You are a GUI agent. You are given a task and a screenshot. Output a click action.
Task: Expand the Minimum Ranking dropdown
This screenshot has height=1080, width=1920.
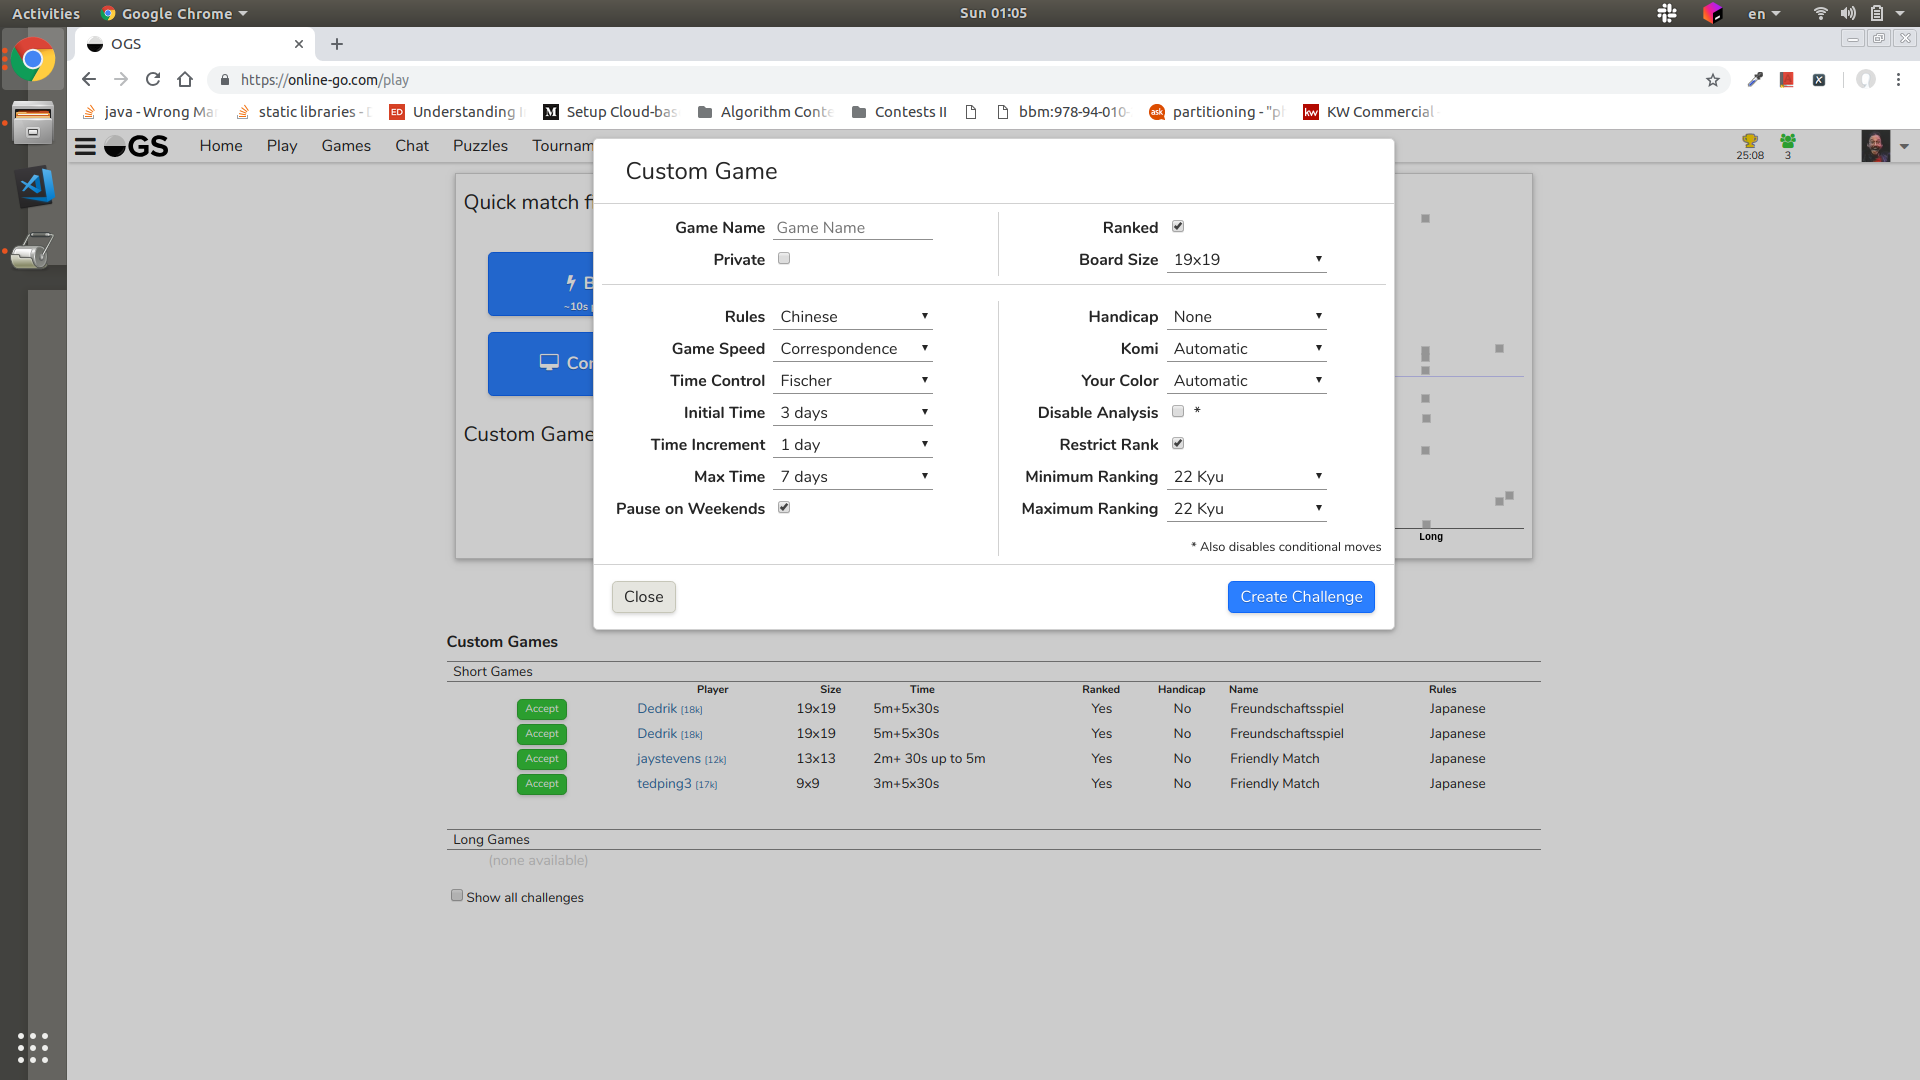[x=1246, y=477]
